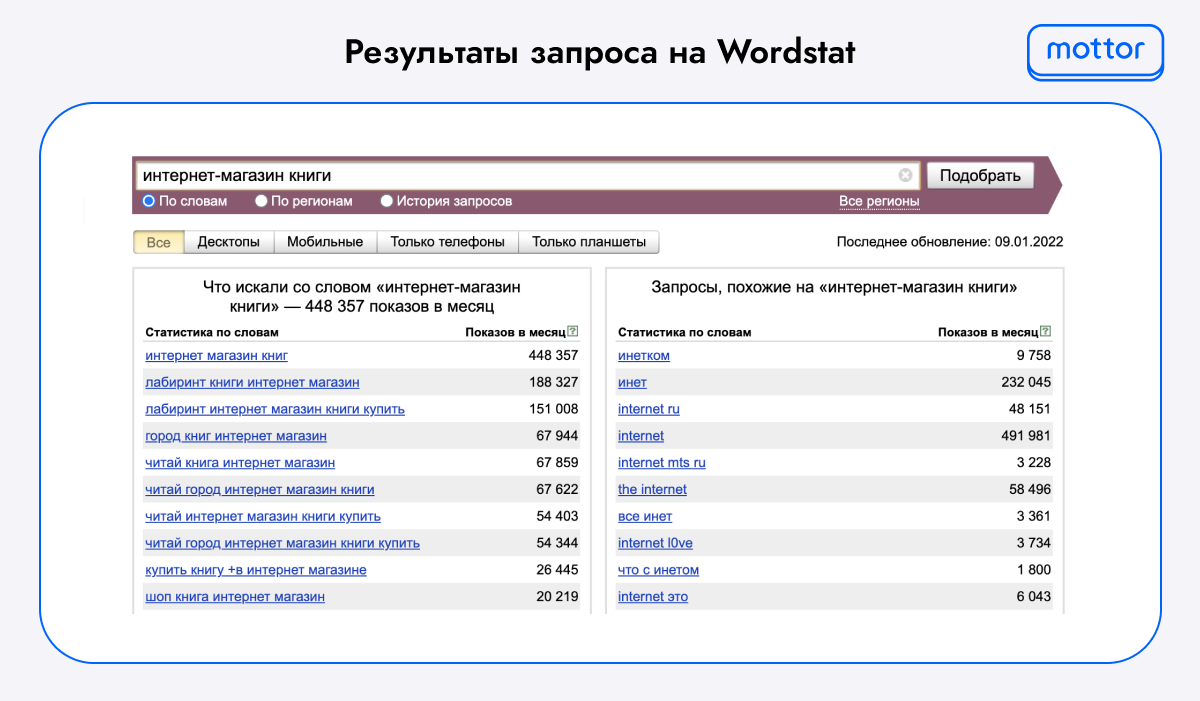Clear the search field with the X icon
This screenshot has width=1200, height=701.
coord(905,175)
